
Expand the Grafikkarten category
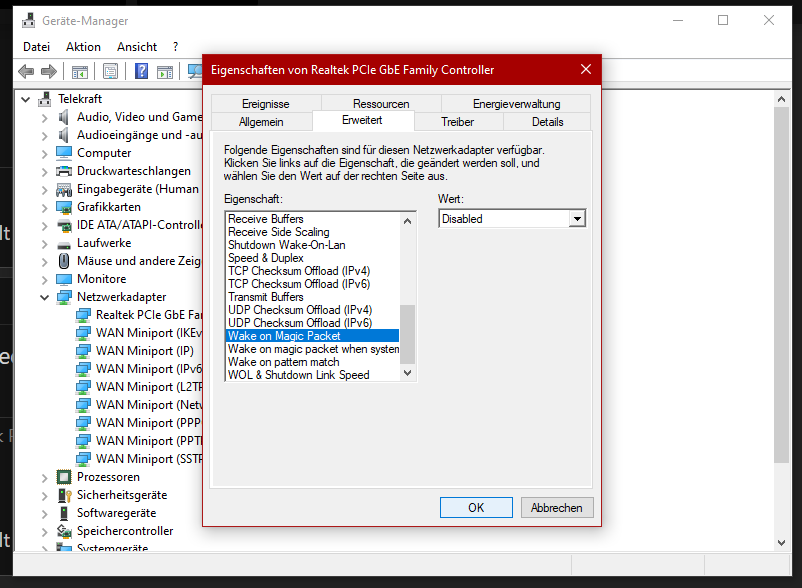(x=44, y=208)
